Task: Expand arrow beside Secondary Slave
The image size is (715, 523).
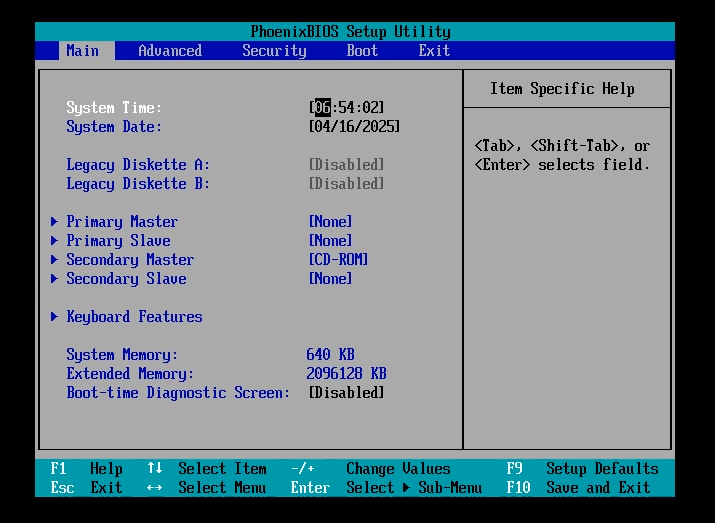Action: tap(54, 279)
